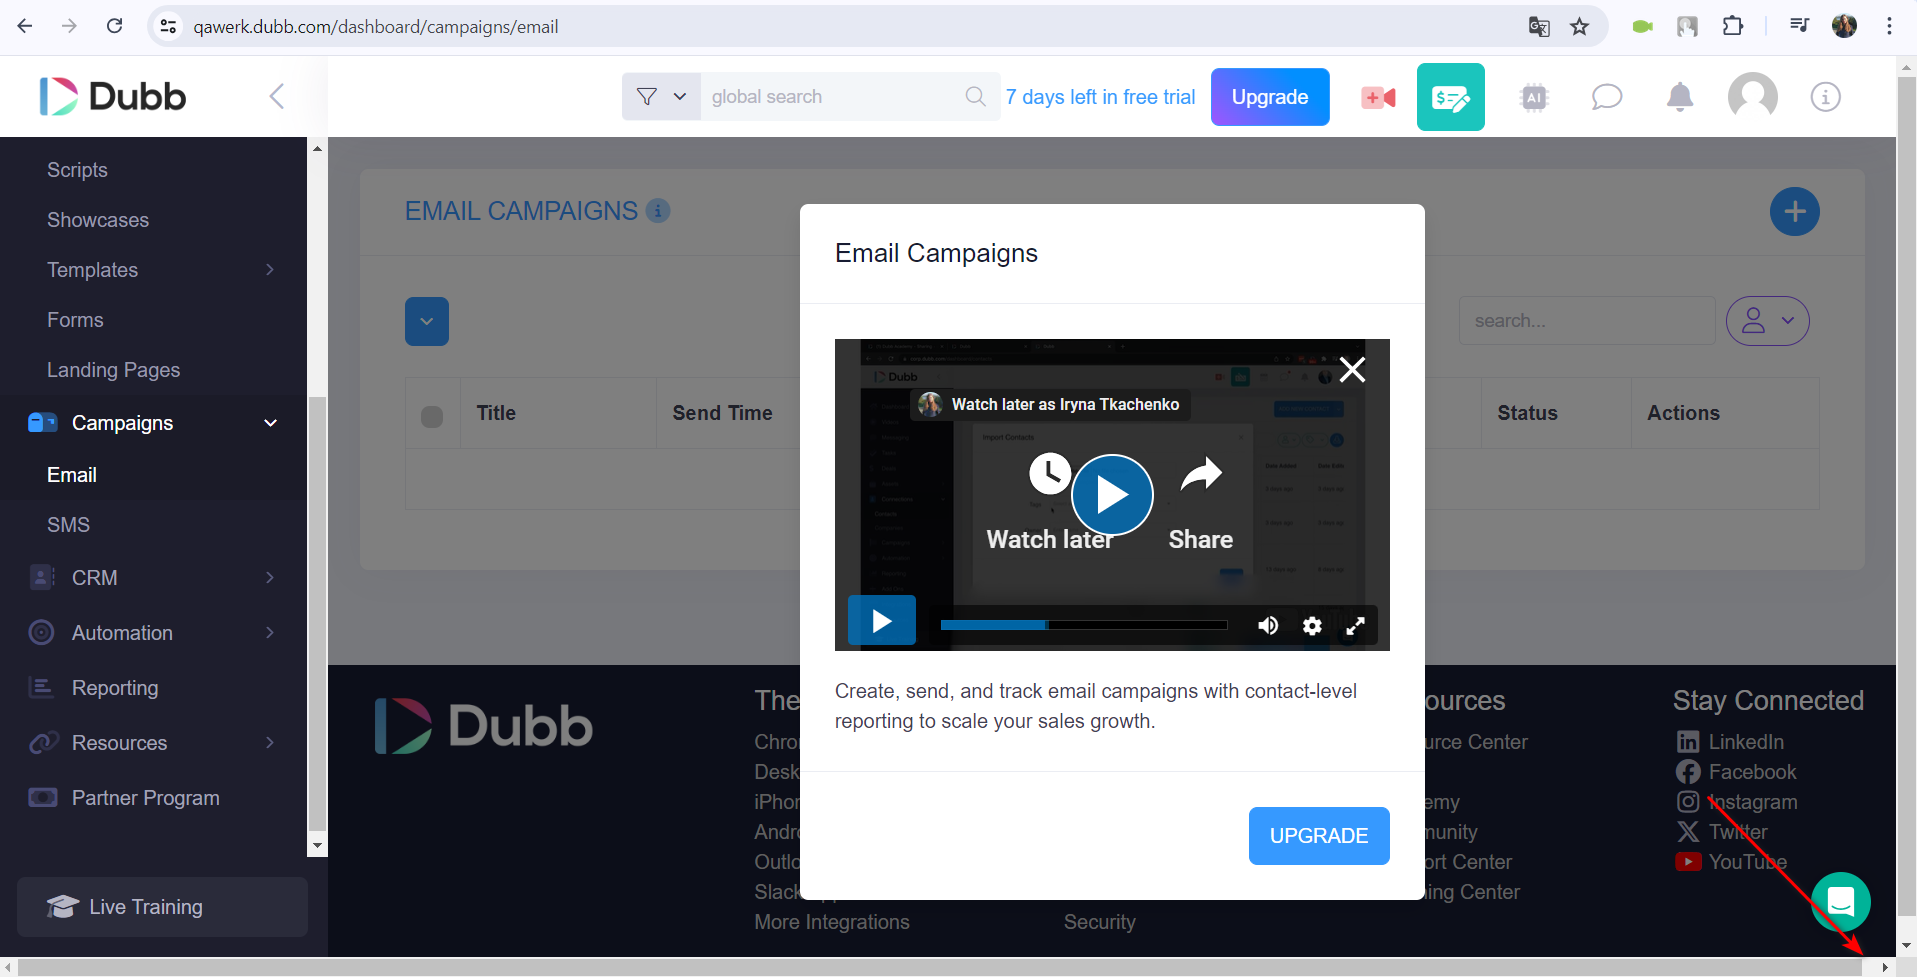Collapse the sidebar with the left chevron

[x=277, y=96]
